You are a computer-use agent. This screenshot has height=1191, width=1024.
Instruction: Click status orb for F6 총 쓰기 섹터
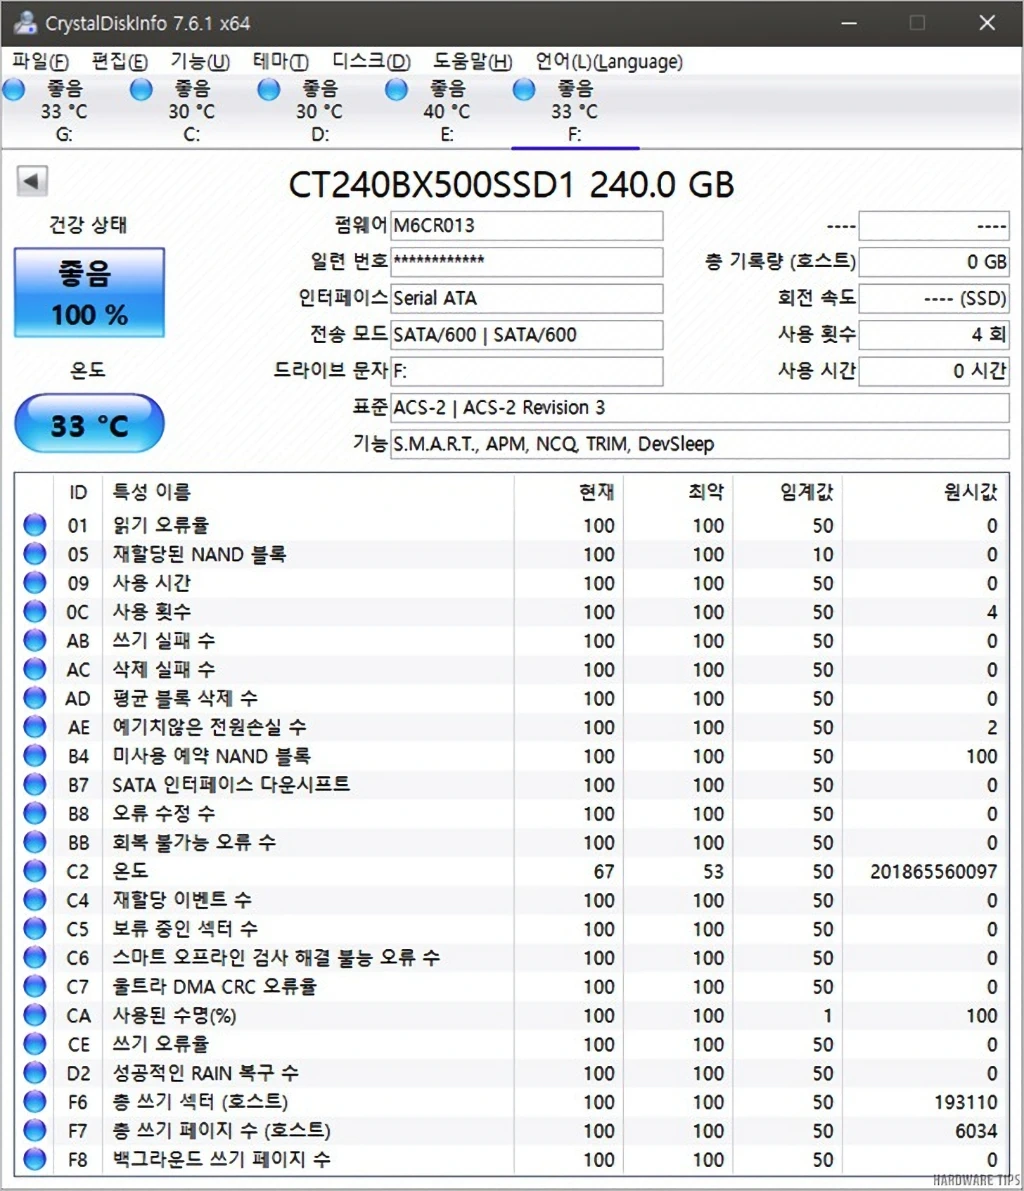pos(34,1102)
